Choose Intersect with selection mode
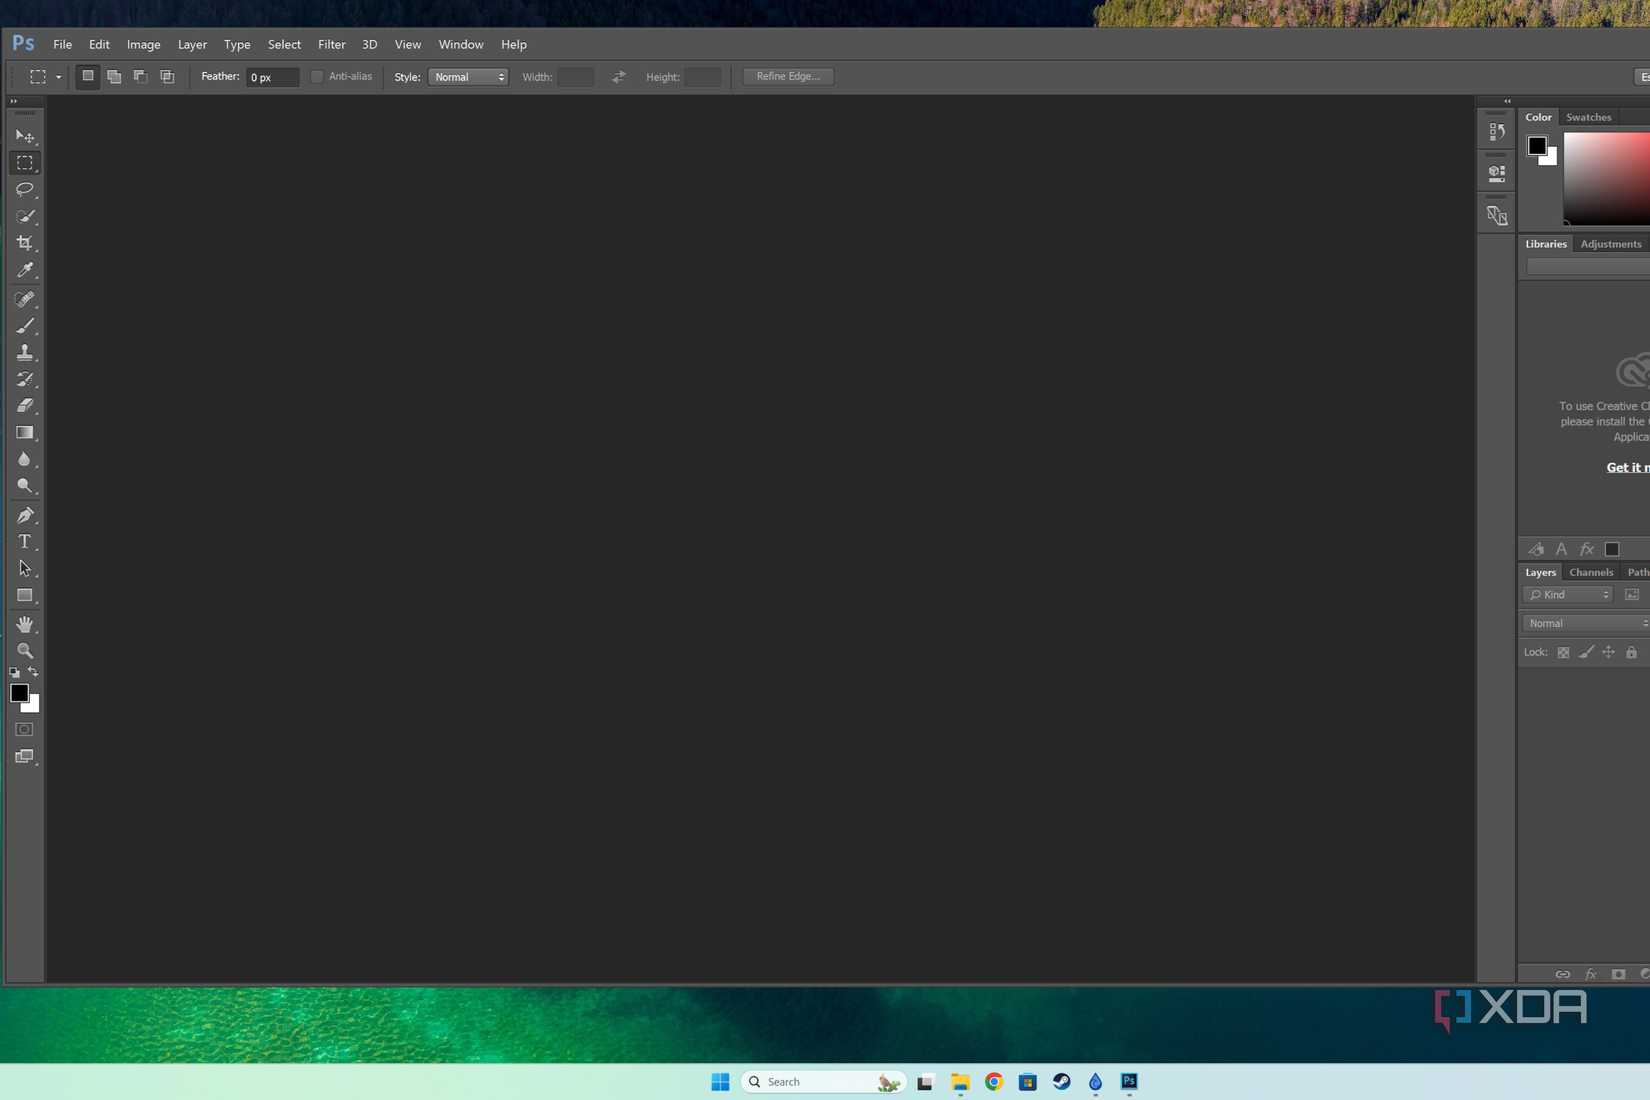The width and height of the screenshot is (1650, 1100). 167,77
